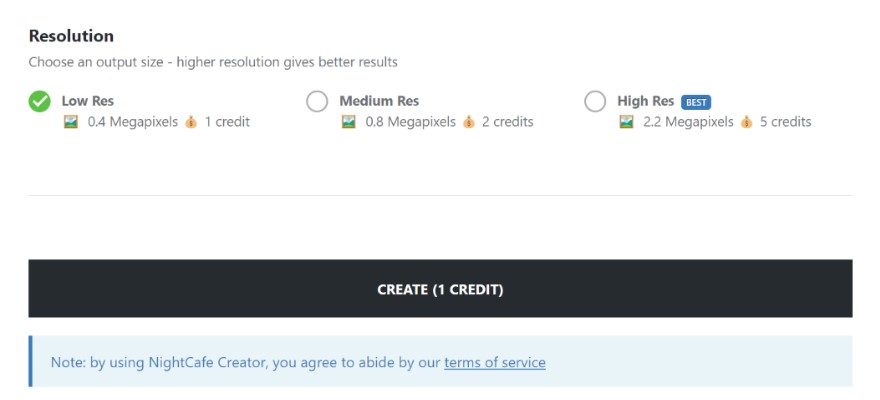Click the blue BEST badge
The width and height of the screenshot is (880, 400).
[x=696, y=102]
